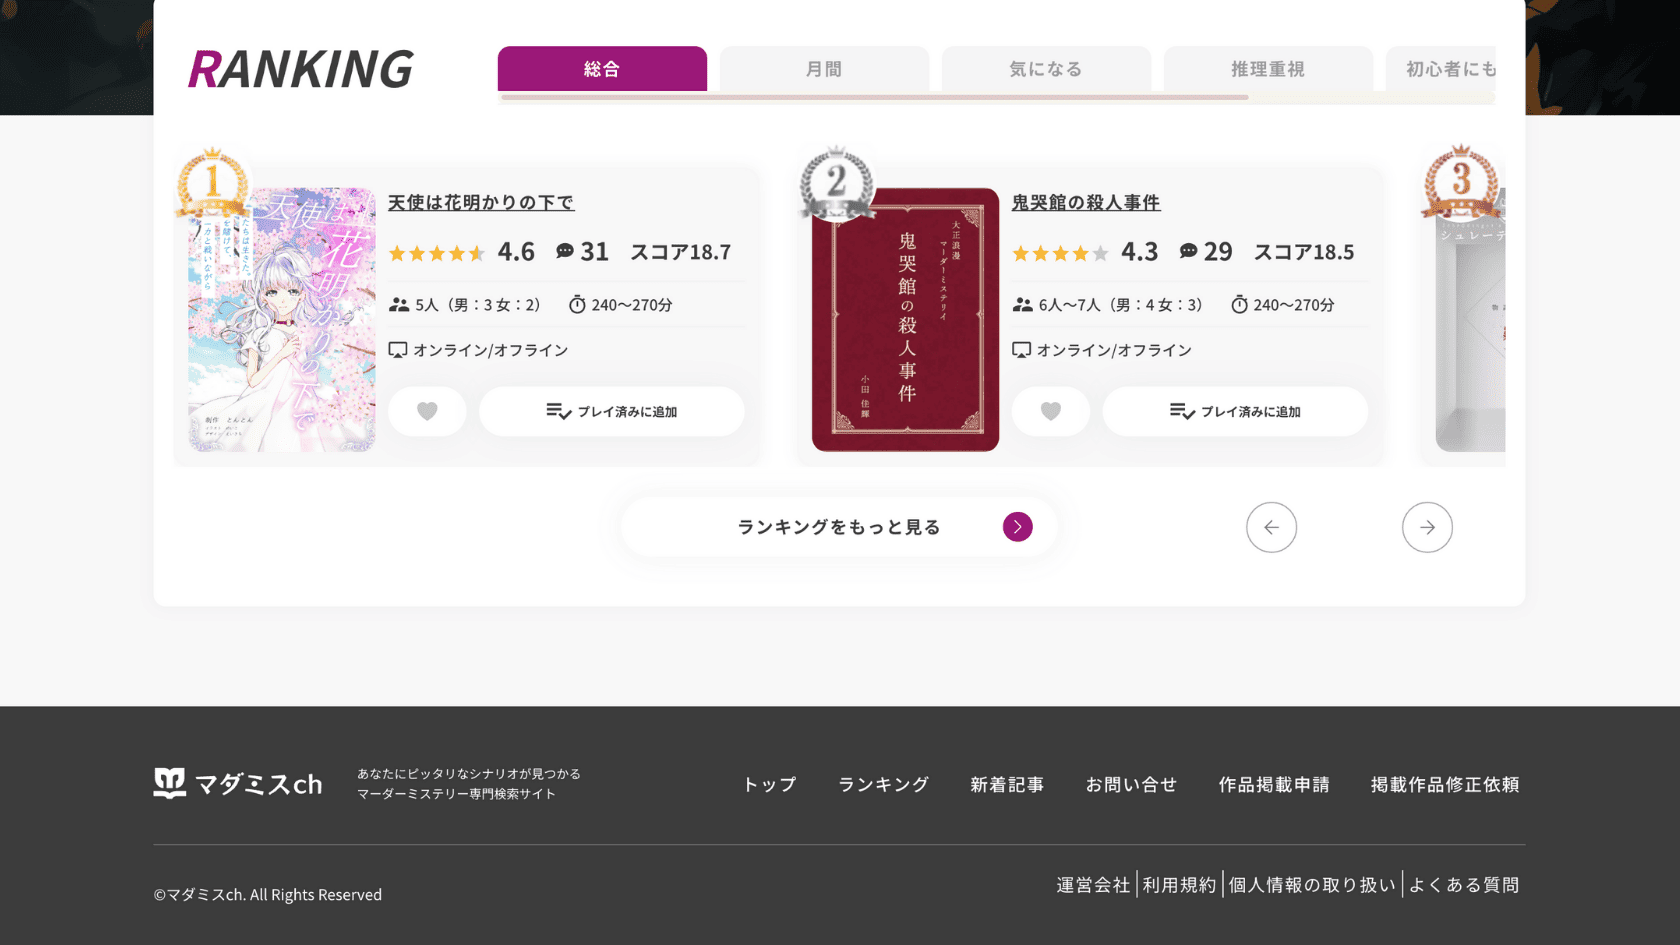Click the number 1 gold rank badge
Viewport: 1680px width, 945px height.
pos(212,183)
